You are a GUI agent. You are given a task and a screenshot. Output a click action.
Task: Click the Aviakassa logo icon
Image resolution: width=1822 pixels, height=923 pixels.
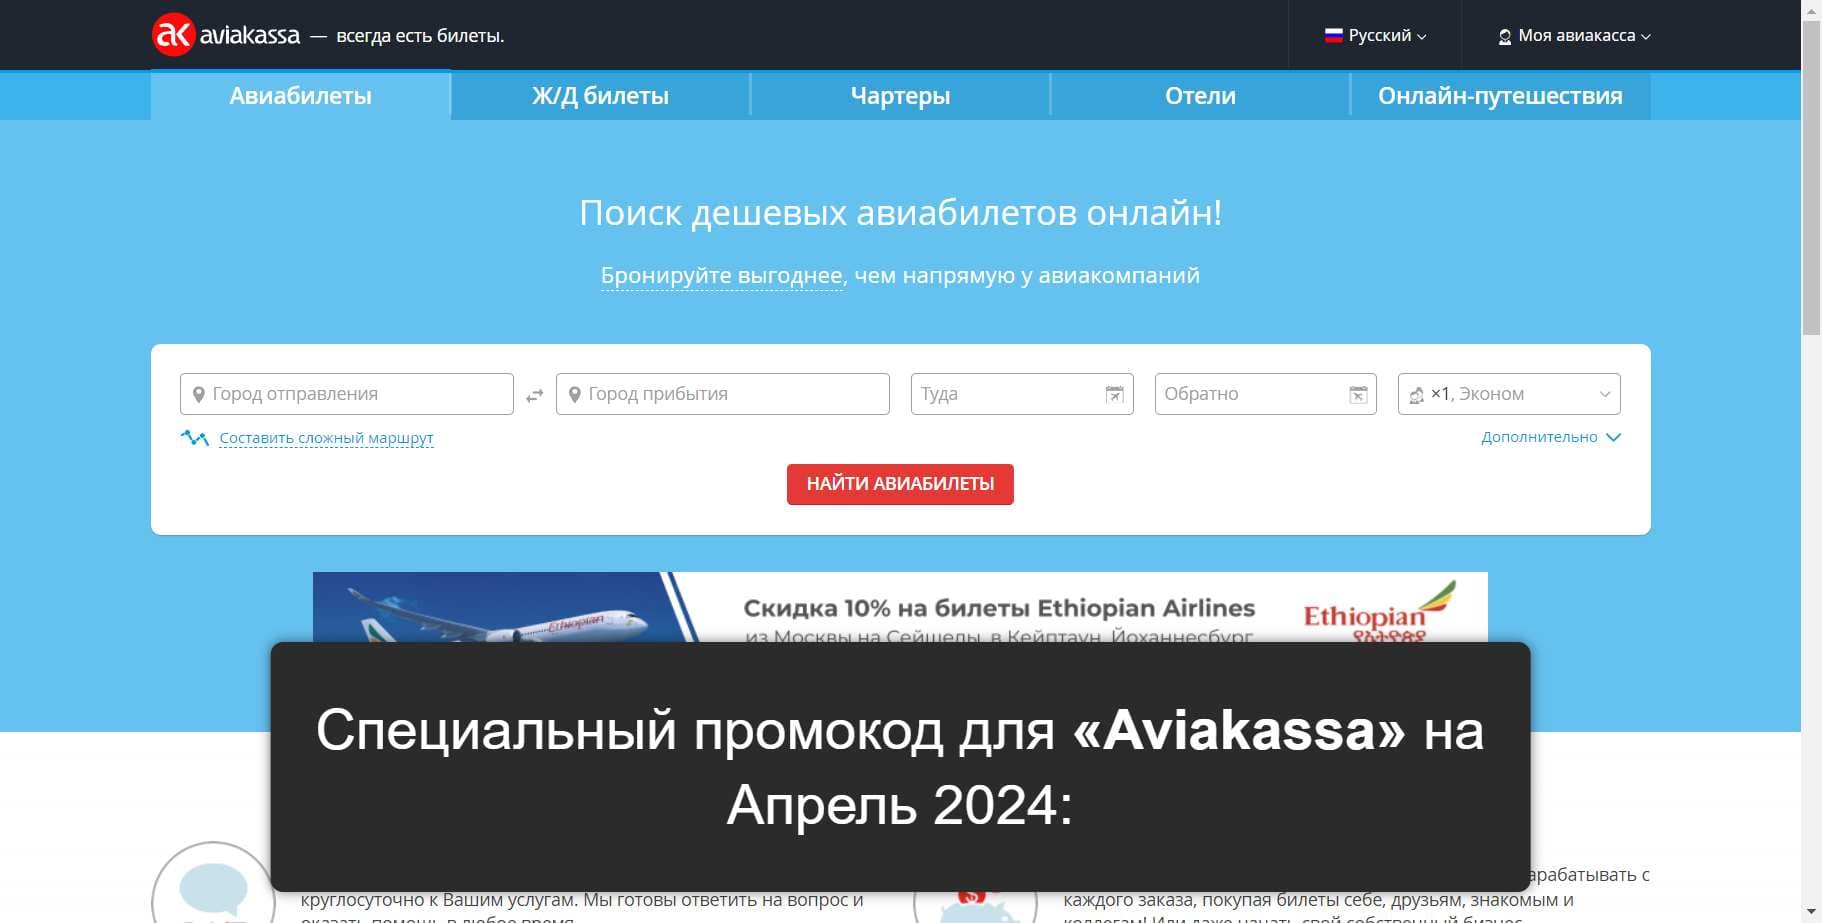click(x=172, y=35)
